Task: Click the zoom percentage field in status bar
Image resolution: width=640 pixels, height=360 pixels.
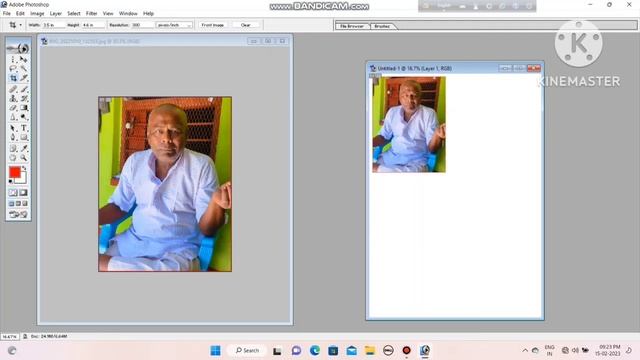Action: pos(10,337)
